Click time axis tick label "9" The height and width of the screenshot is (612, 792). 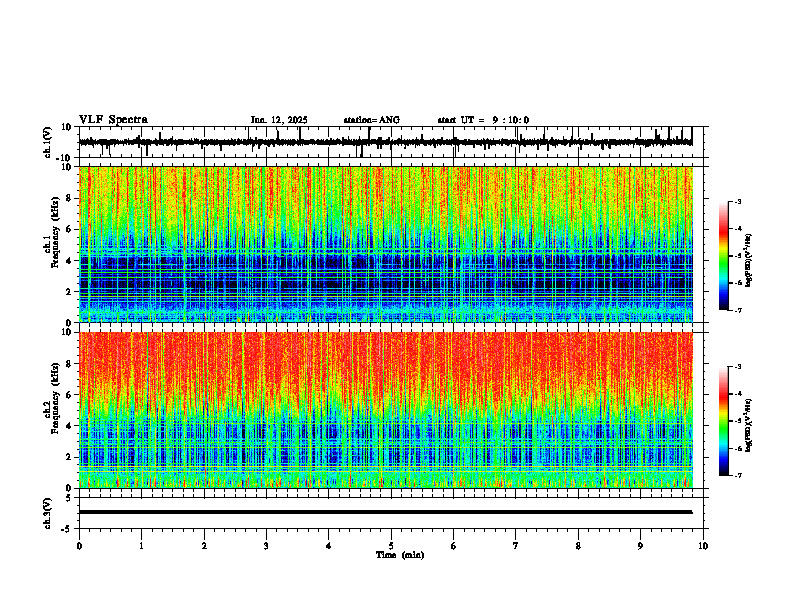coord(640,546)
